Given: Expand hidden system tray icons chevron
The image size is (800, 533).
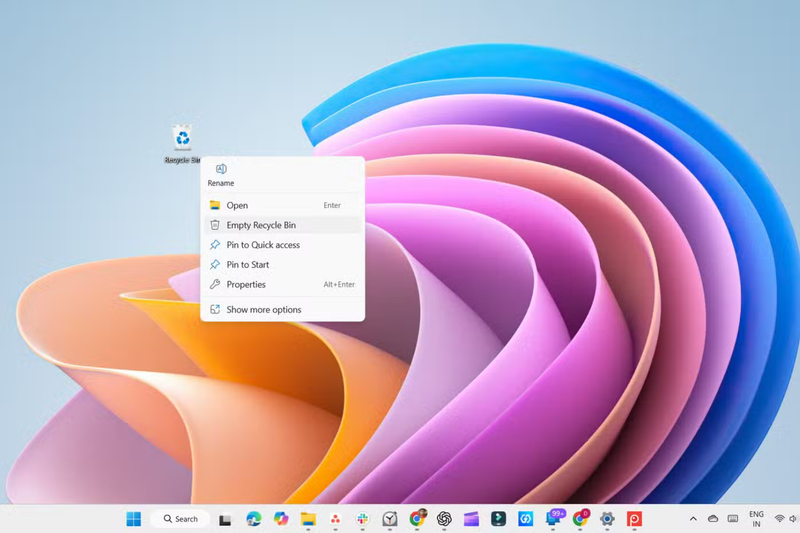Looking at the screenshot, I should tap(693, 519).
